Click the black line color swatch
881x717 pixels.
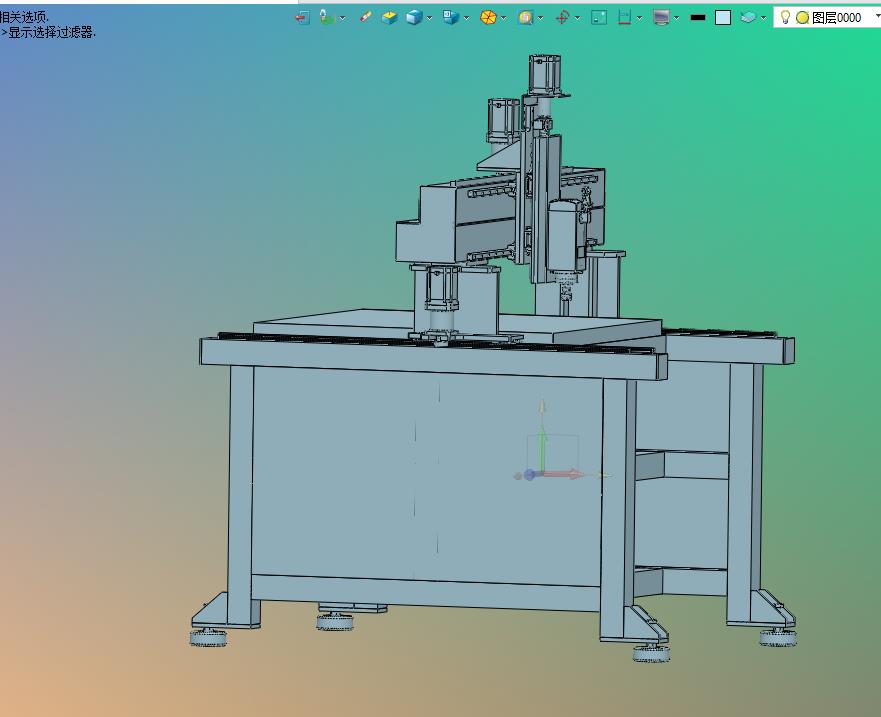[x=698, y=18]
